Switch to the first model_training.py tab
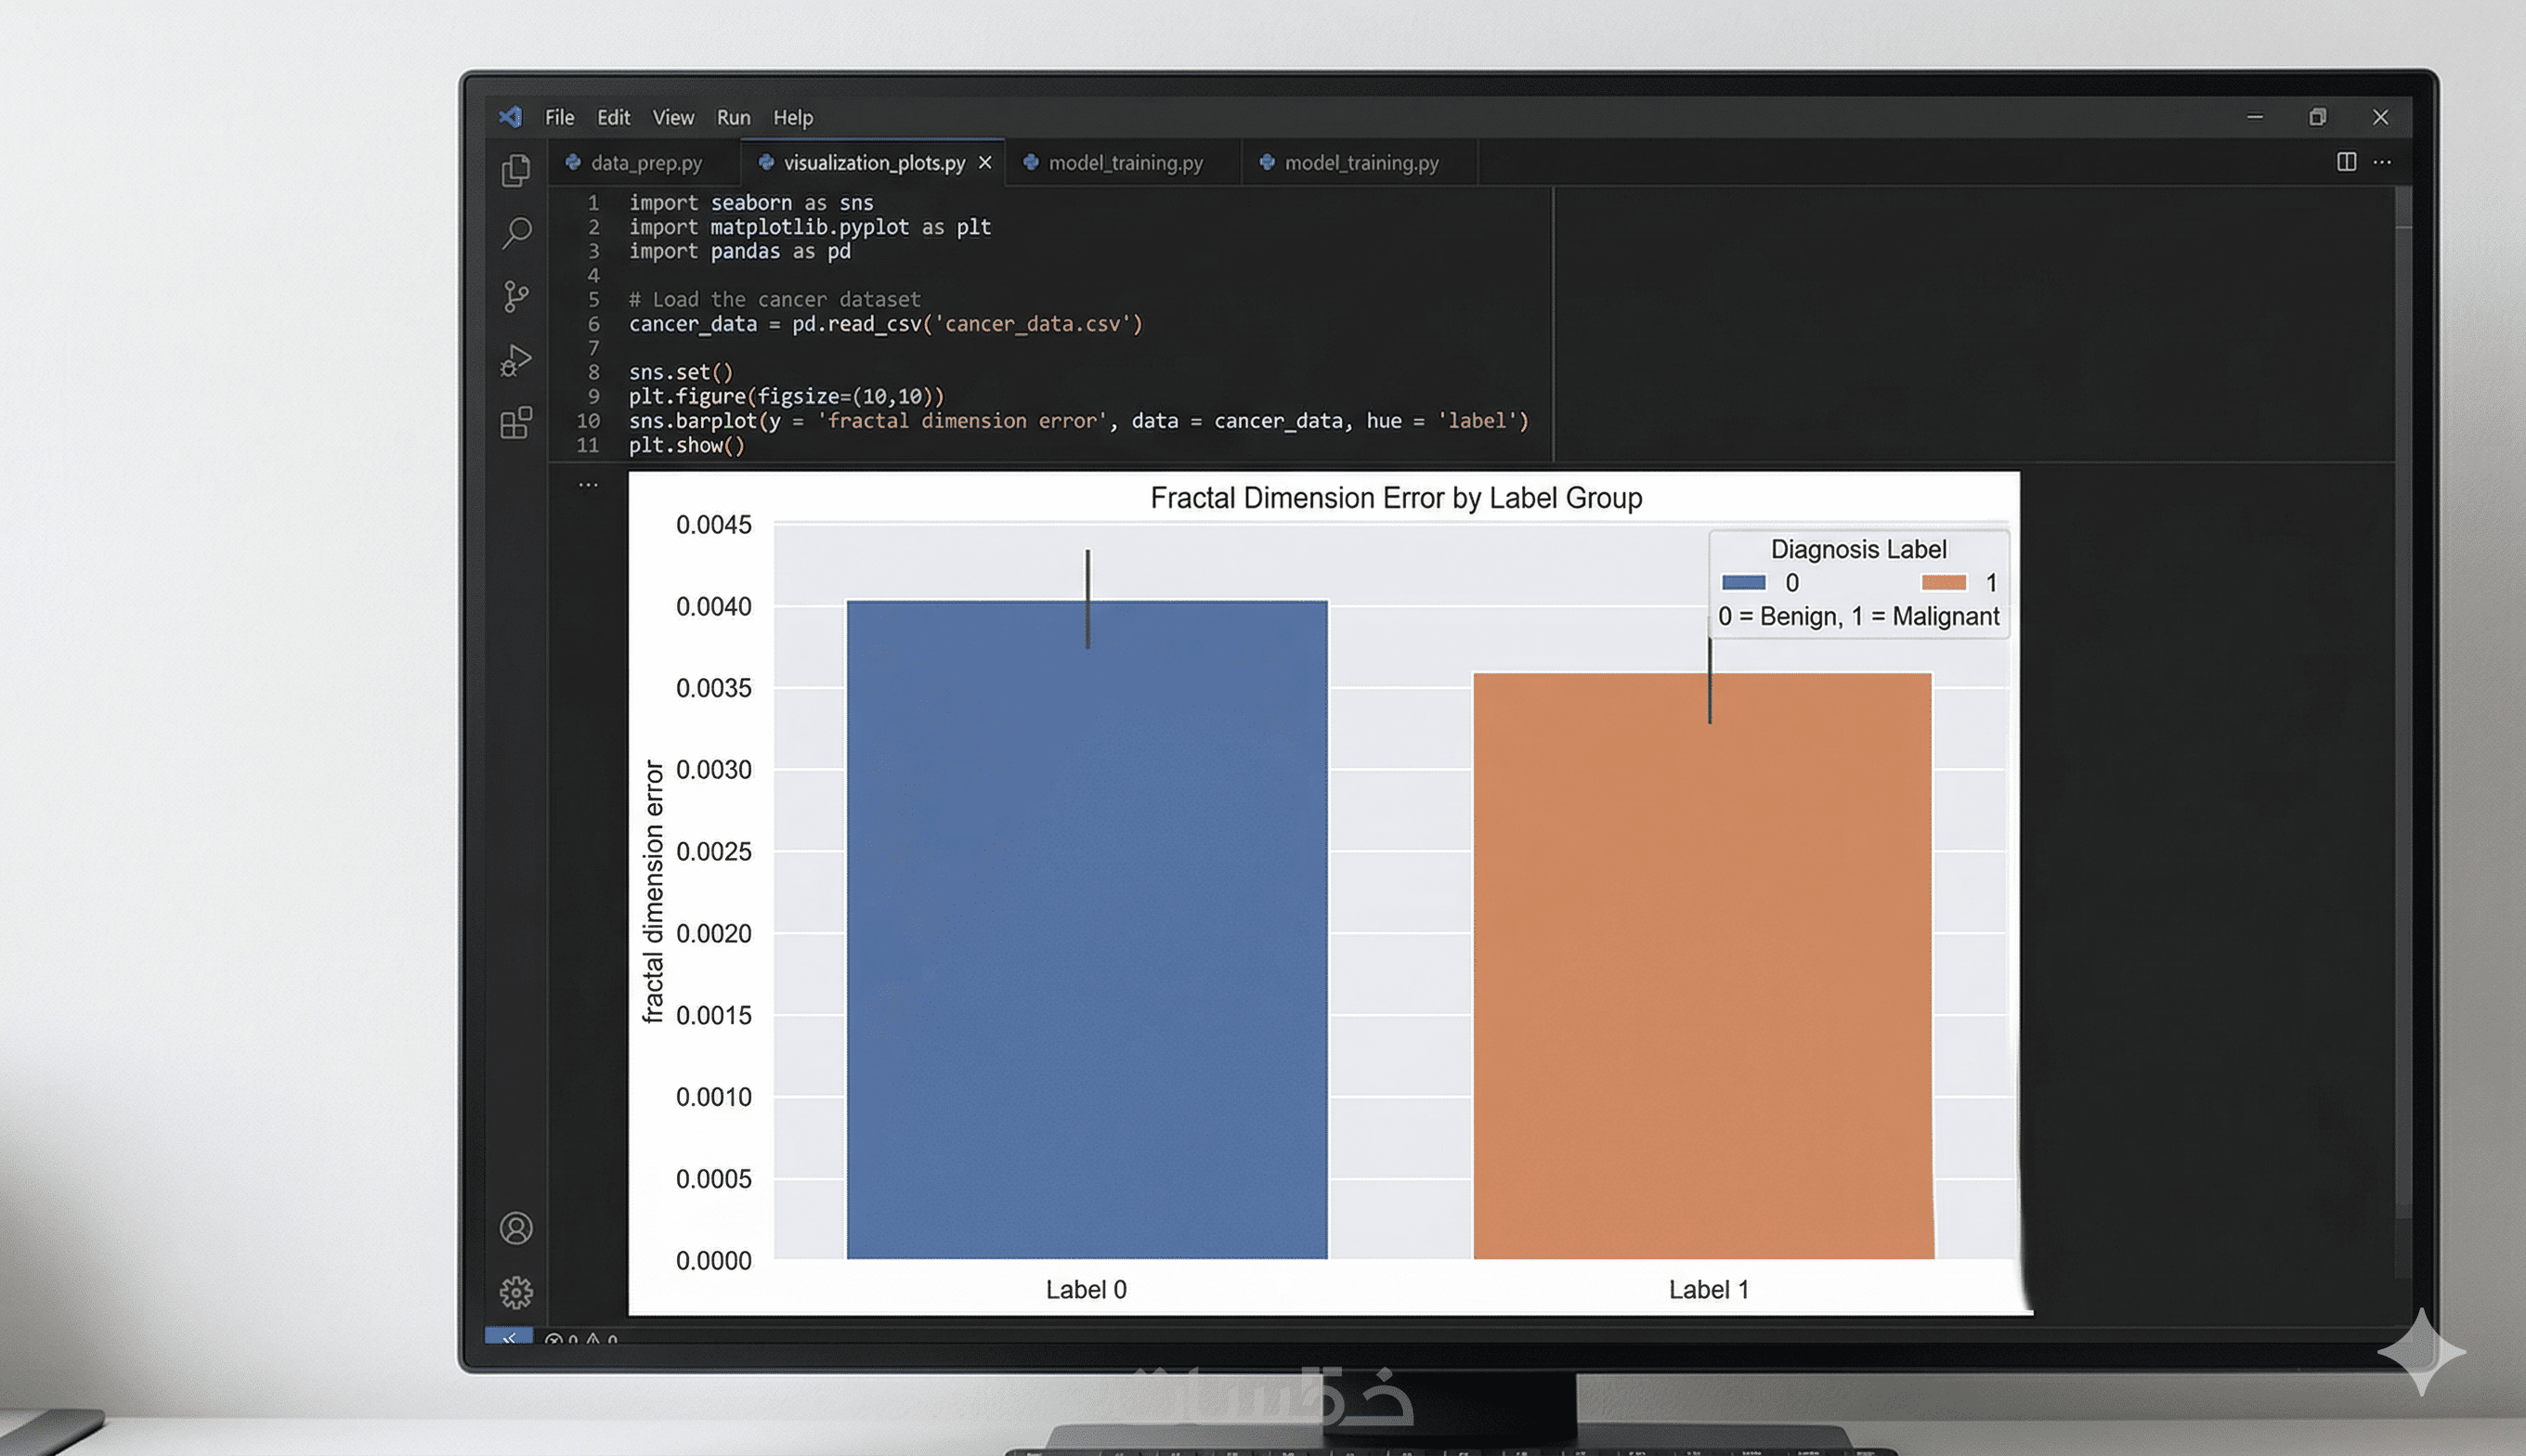The image size is (2526, 1456). pos(1124,163)
